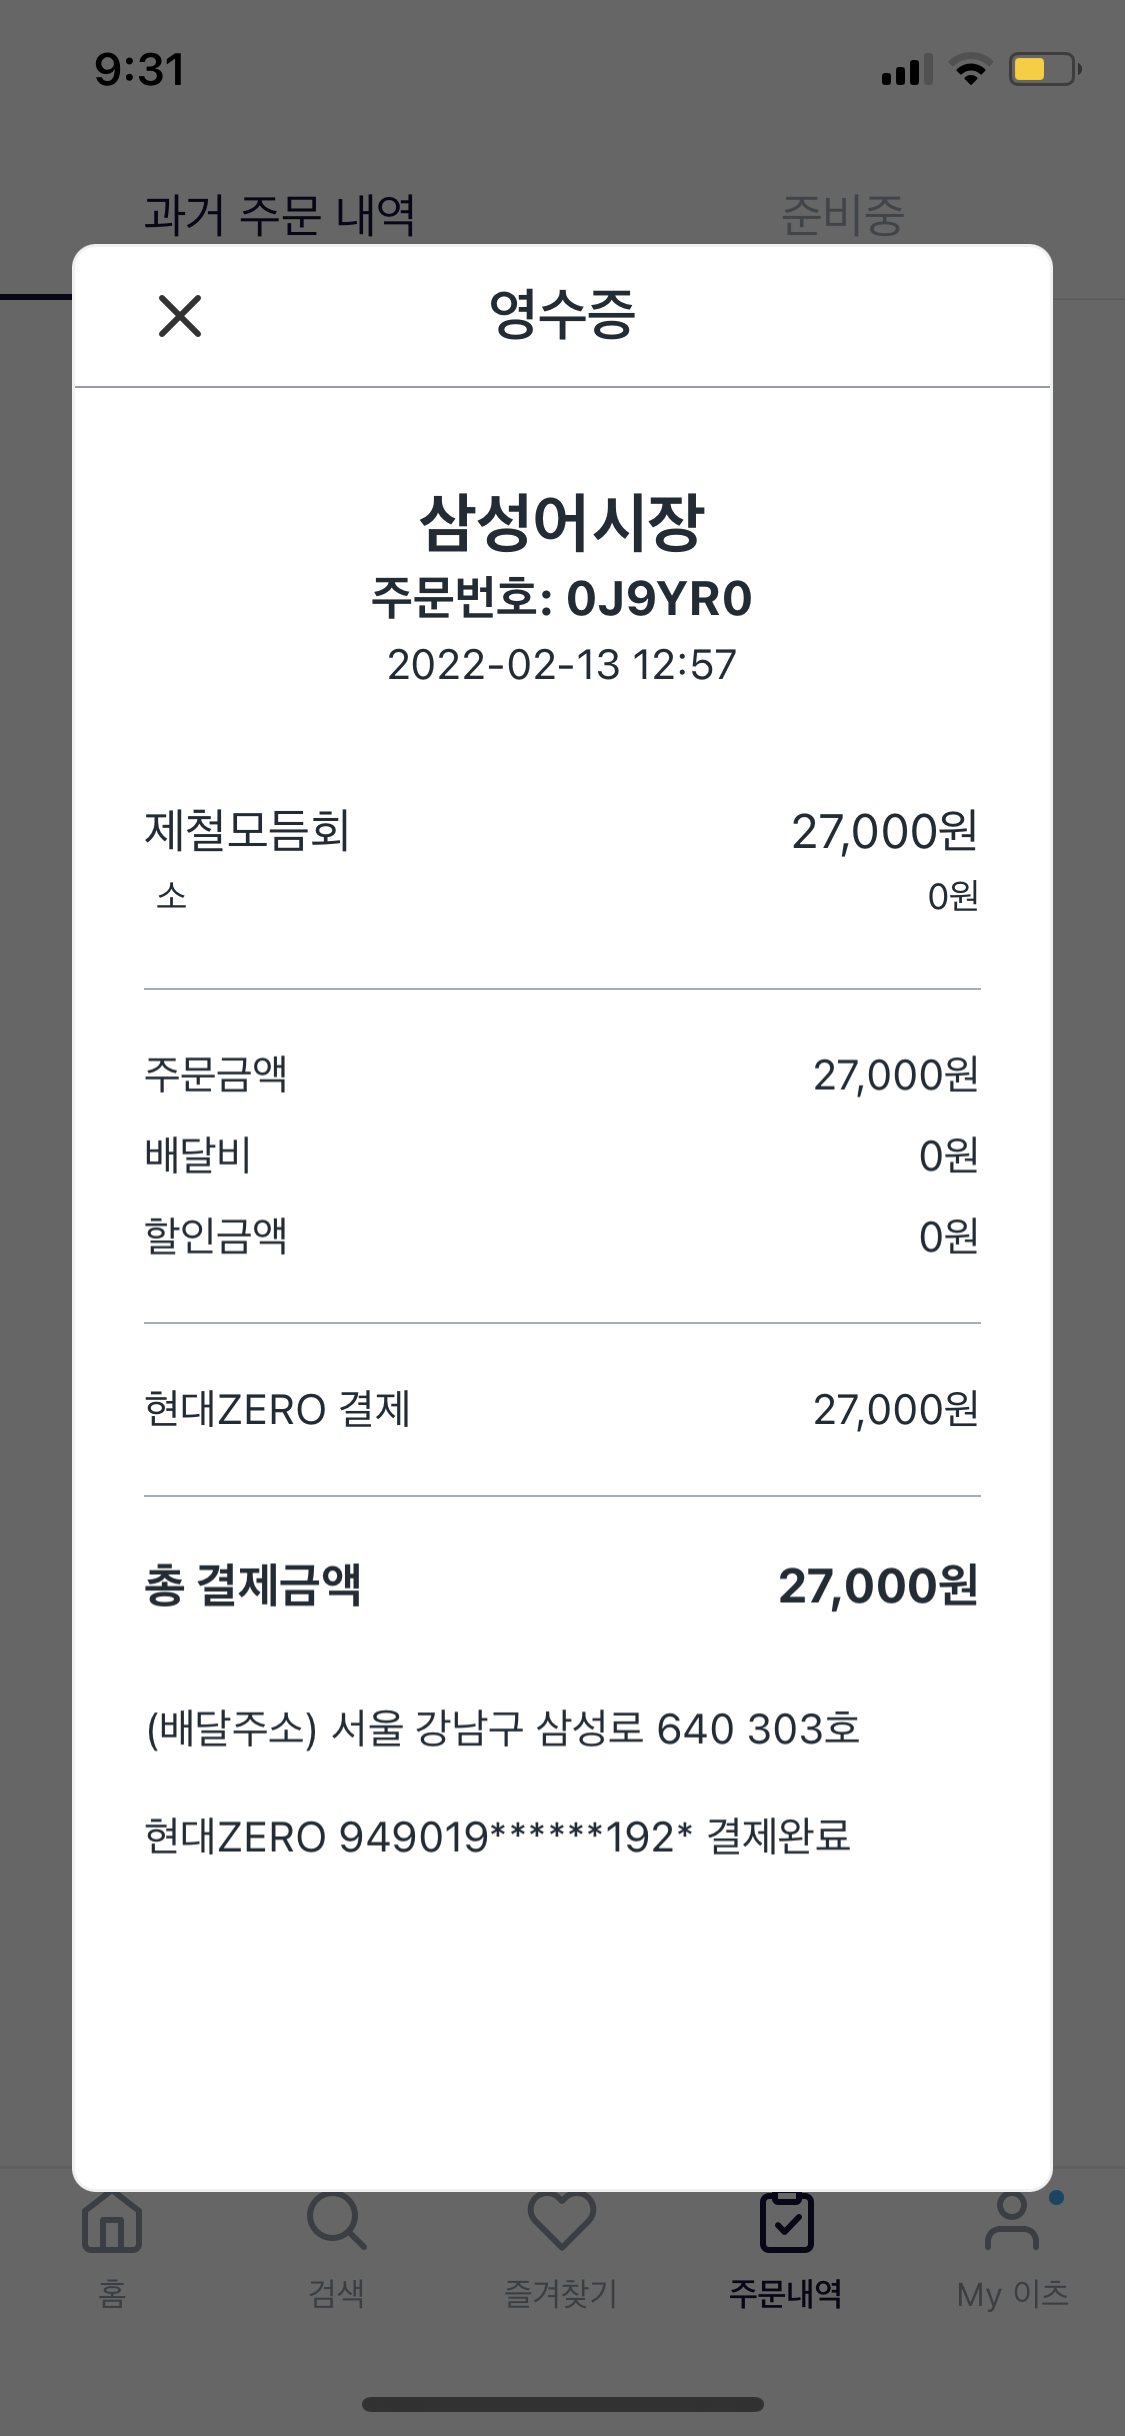The width and height of the screenshot is (1125, 2436).
Task: Tap the home indicator bar
Action: click(x=562, y=2404)
